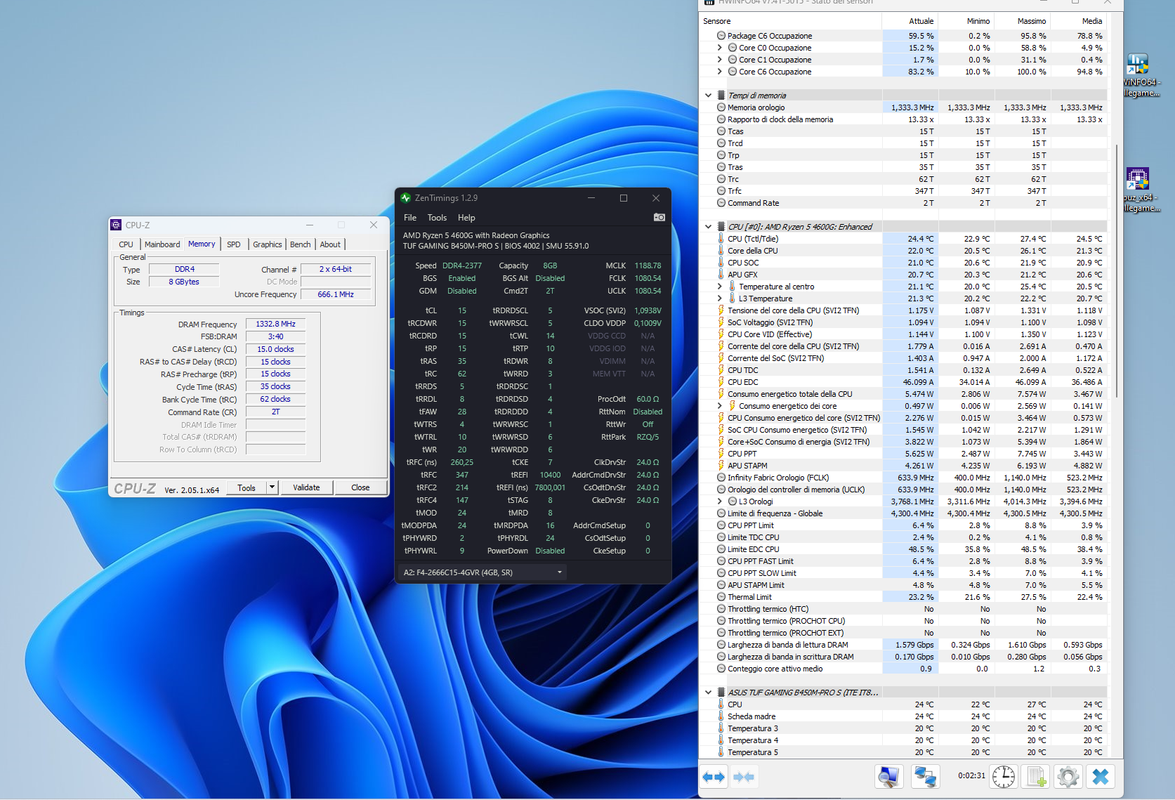Click the Attuale column header in HWiNFO
Screen dimensions: 1175x800
pos(910,21)
